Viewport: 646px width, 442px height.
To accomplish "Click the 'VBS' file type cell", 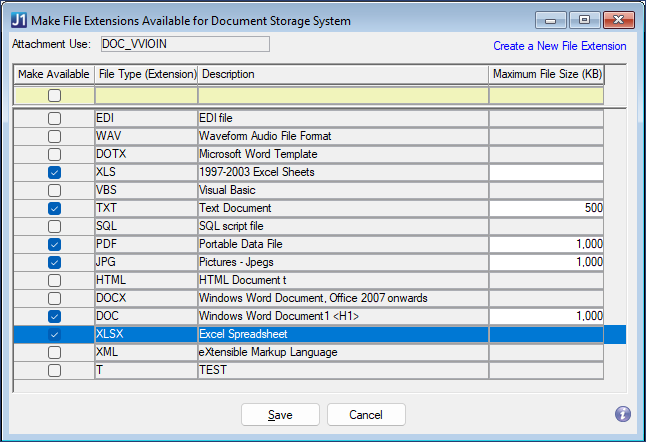I will click(146, 190).
